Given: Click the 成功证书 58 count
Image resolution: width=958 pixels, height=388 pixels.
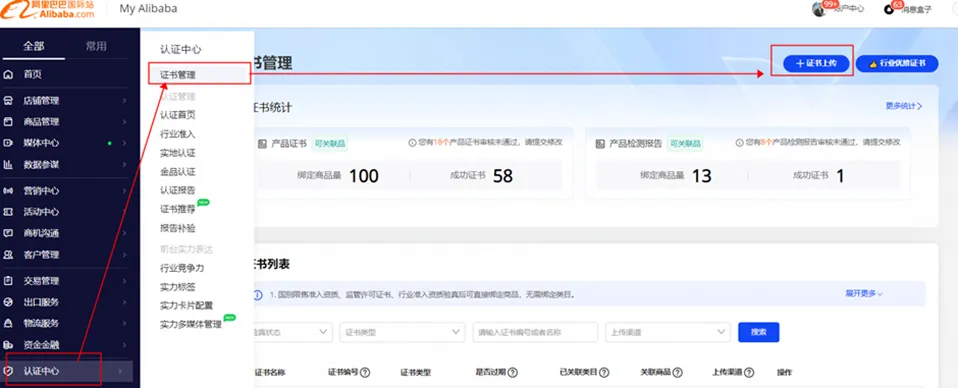Looking at the screenshot, I should [x=503, y=176].
